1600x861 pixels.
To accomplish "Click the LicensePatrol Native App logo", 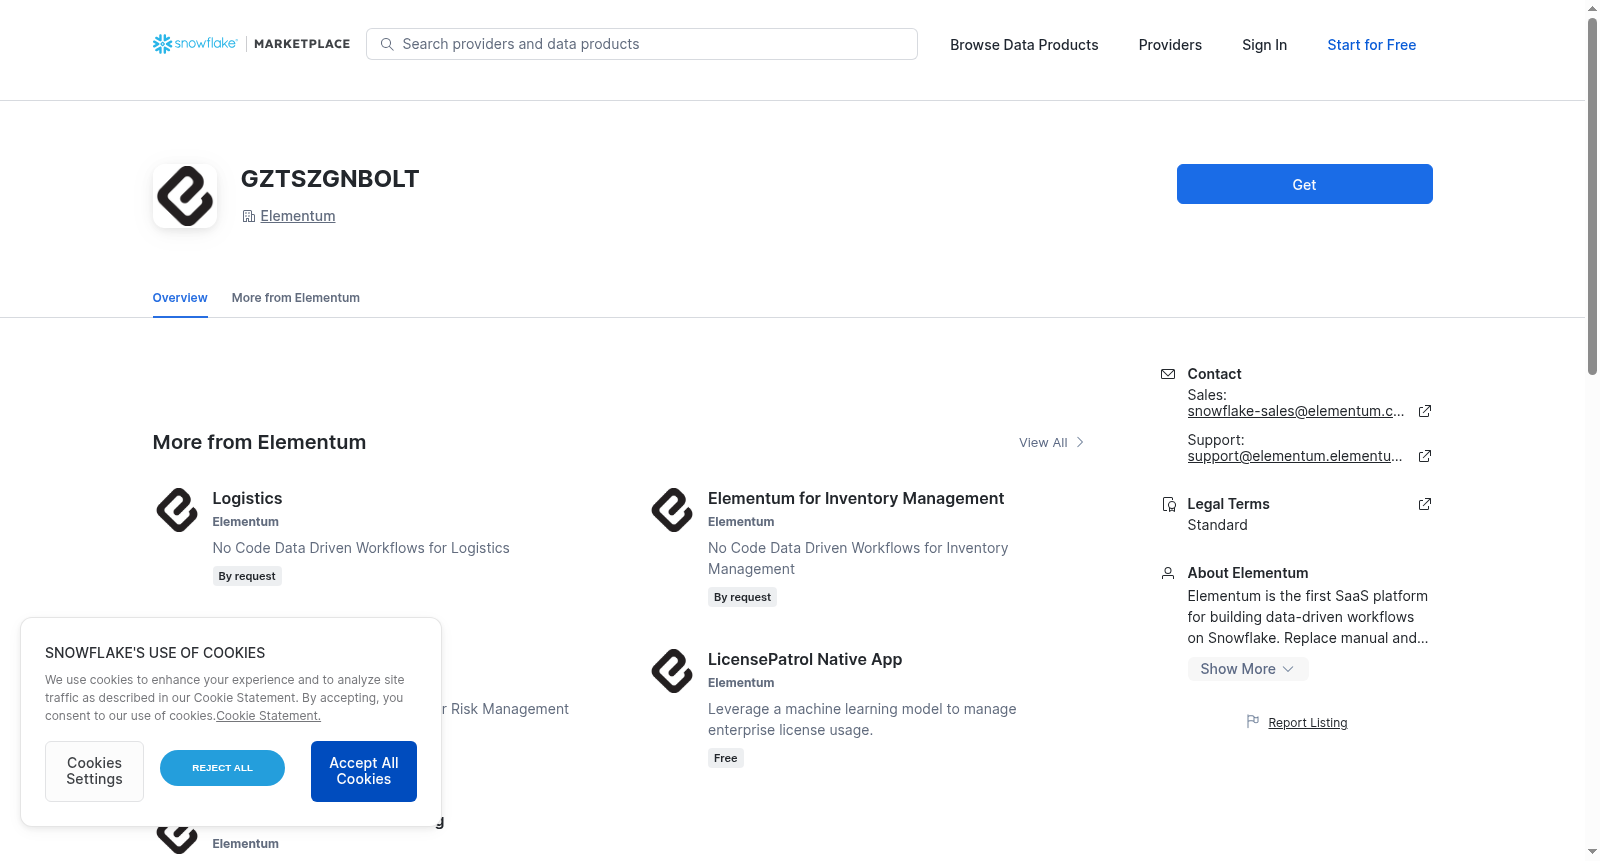I will point(672,671).
